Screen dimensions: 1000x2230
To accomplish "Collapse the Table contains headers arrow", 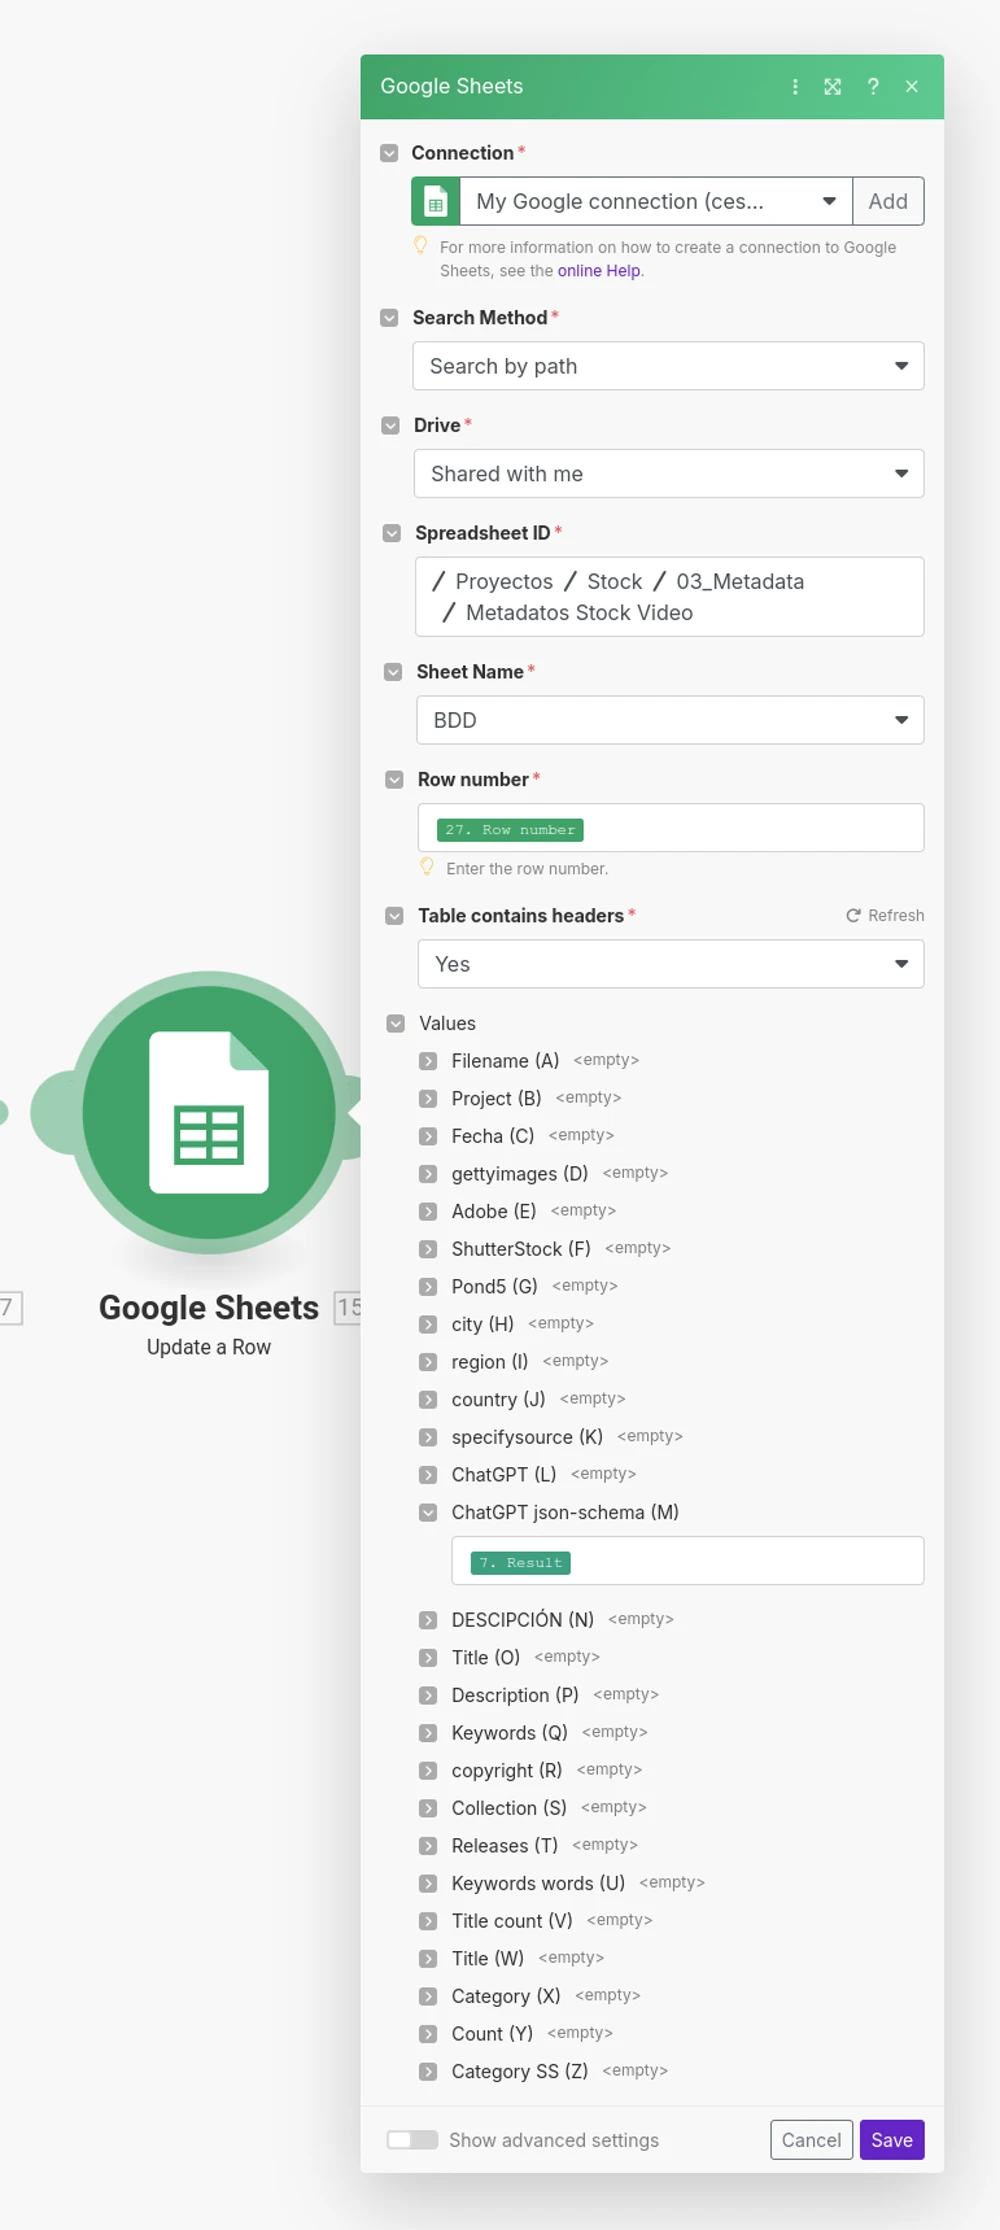I will click(394, 917).
